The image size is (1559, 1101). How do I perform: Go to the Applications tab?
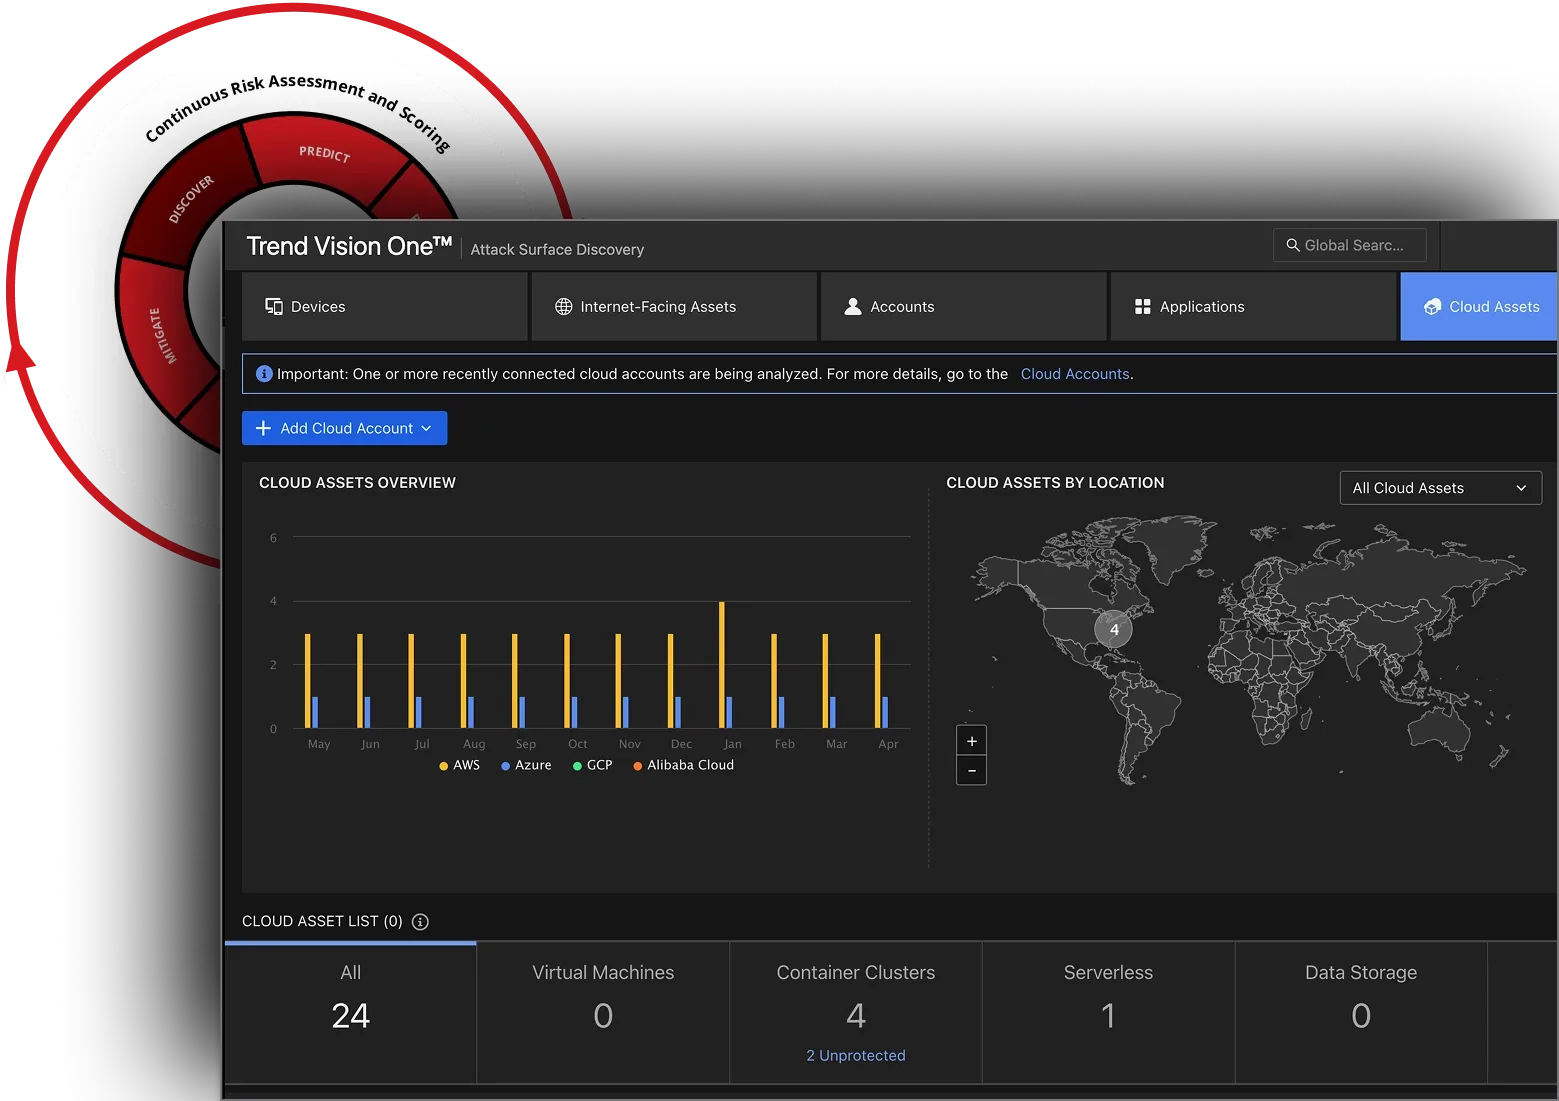(x=1253, y=307)
